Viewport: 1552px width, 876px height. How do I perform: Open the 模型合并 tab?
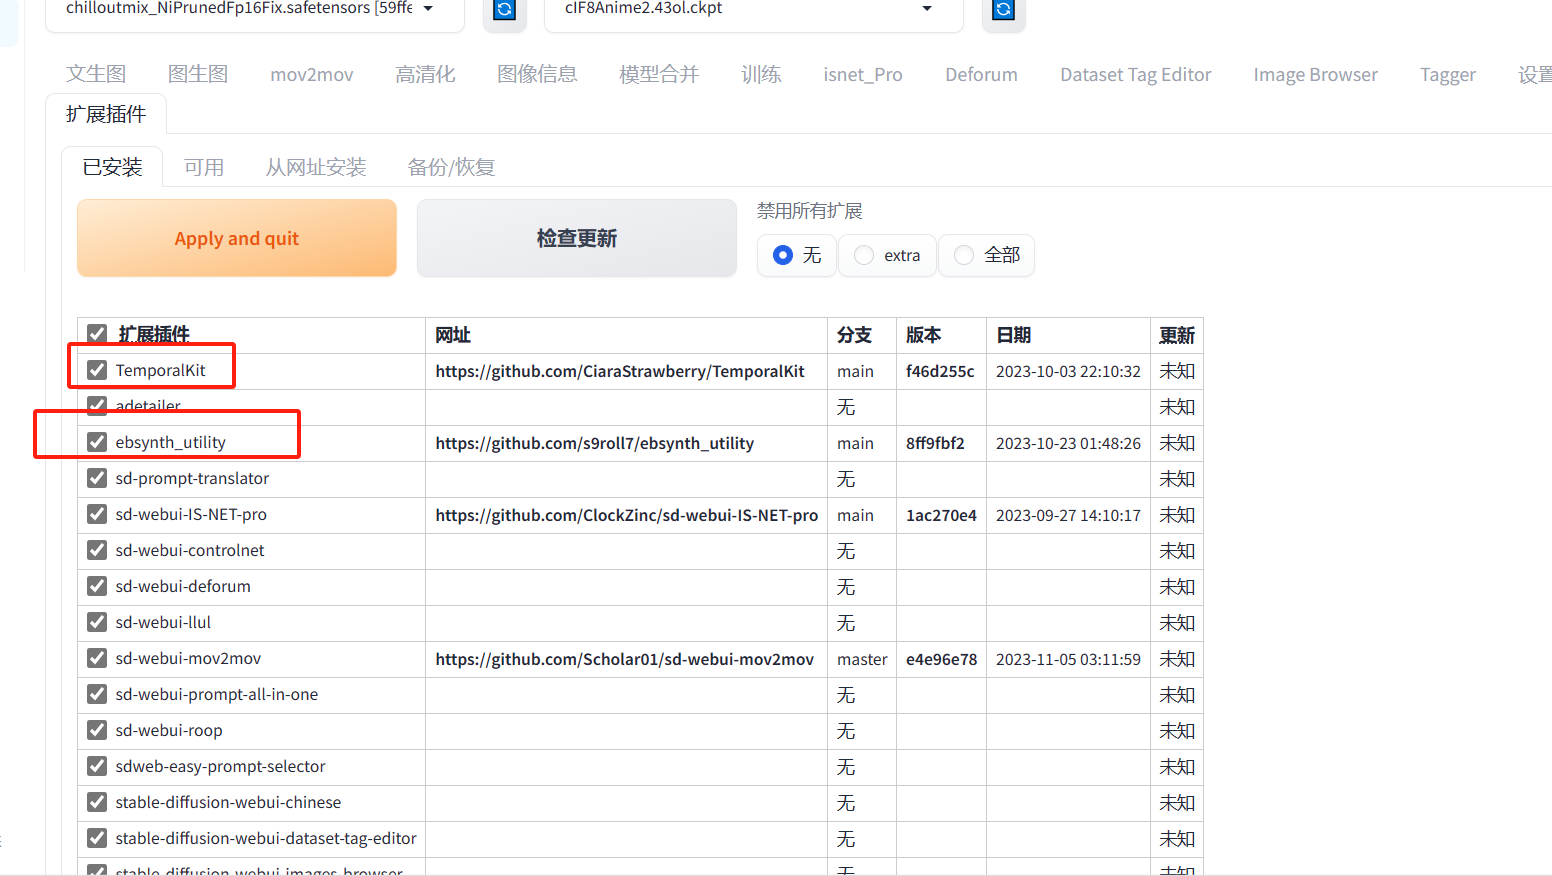(x=659, y=74)
